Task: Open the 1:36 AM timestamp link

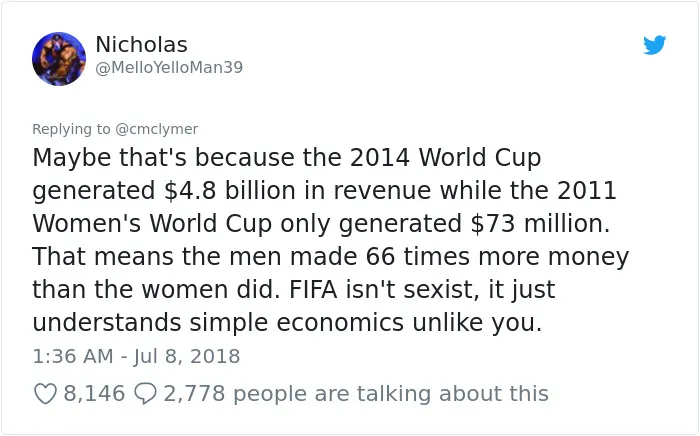Action: [73, 356]
